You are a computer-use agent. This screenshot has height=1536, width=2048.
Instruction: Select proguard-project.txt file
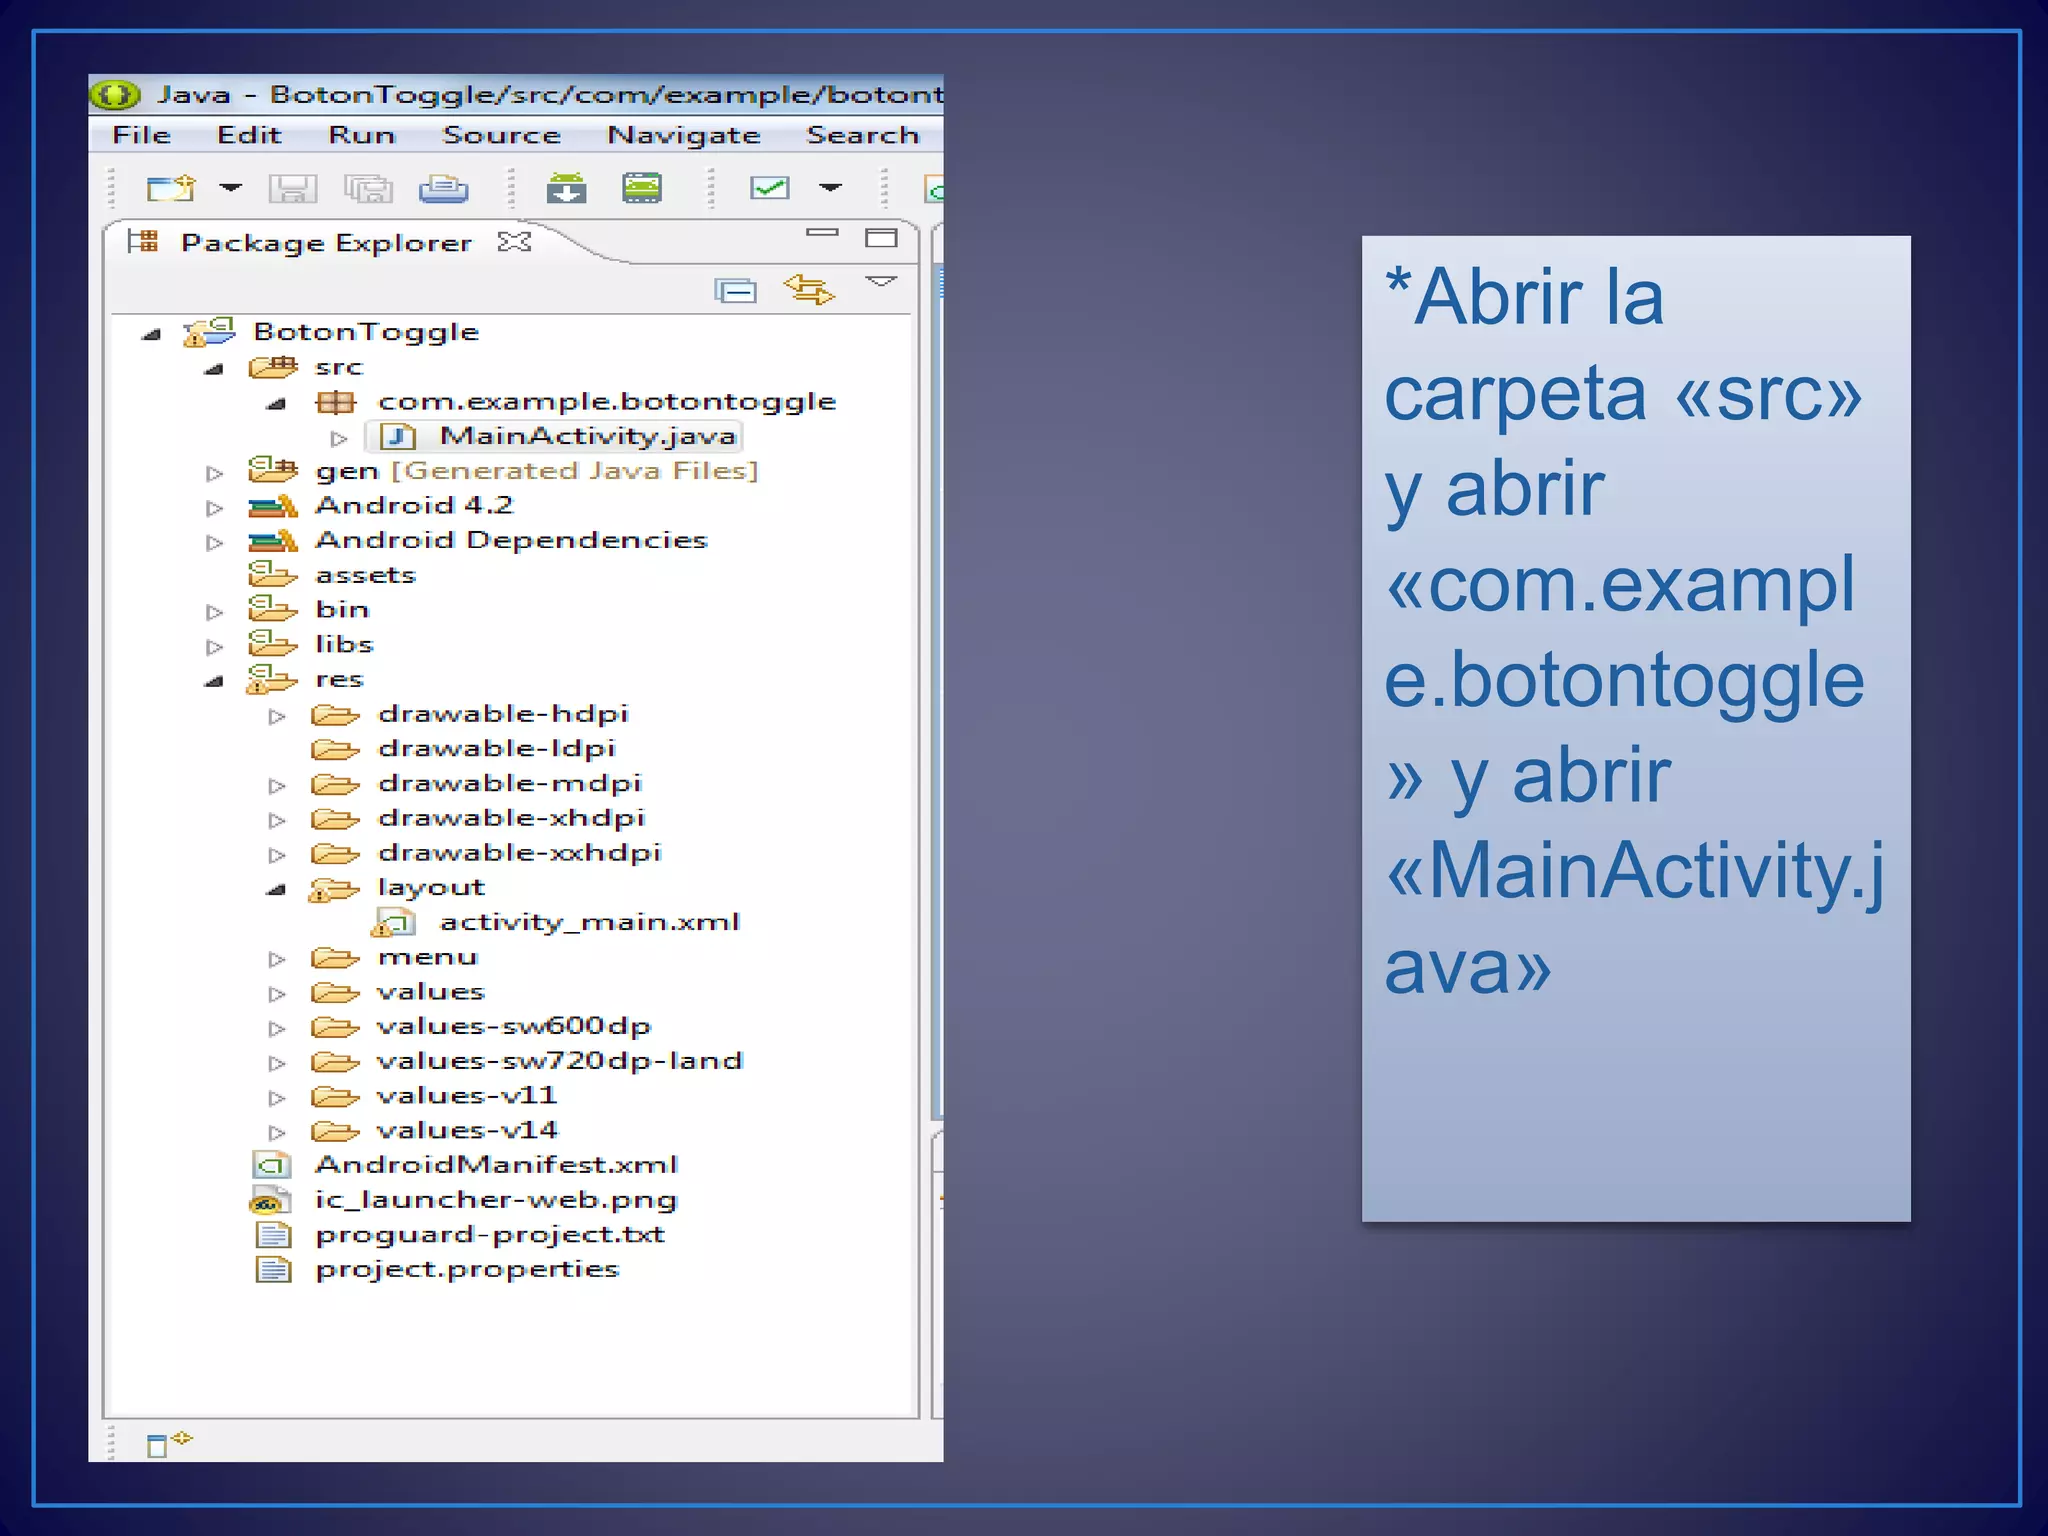tap(490, 1235)
